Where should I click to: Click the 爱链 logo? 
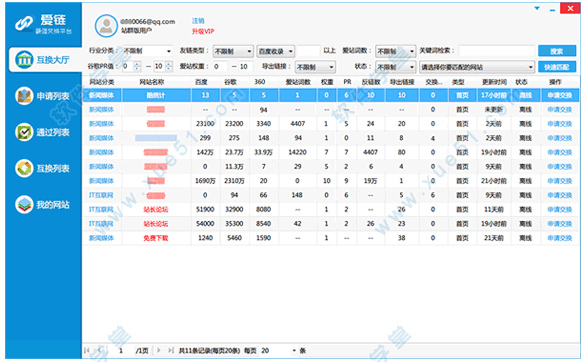(x=43, y=24)
